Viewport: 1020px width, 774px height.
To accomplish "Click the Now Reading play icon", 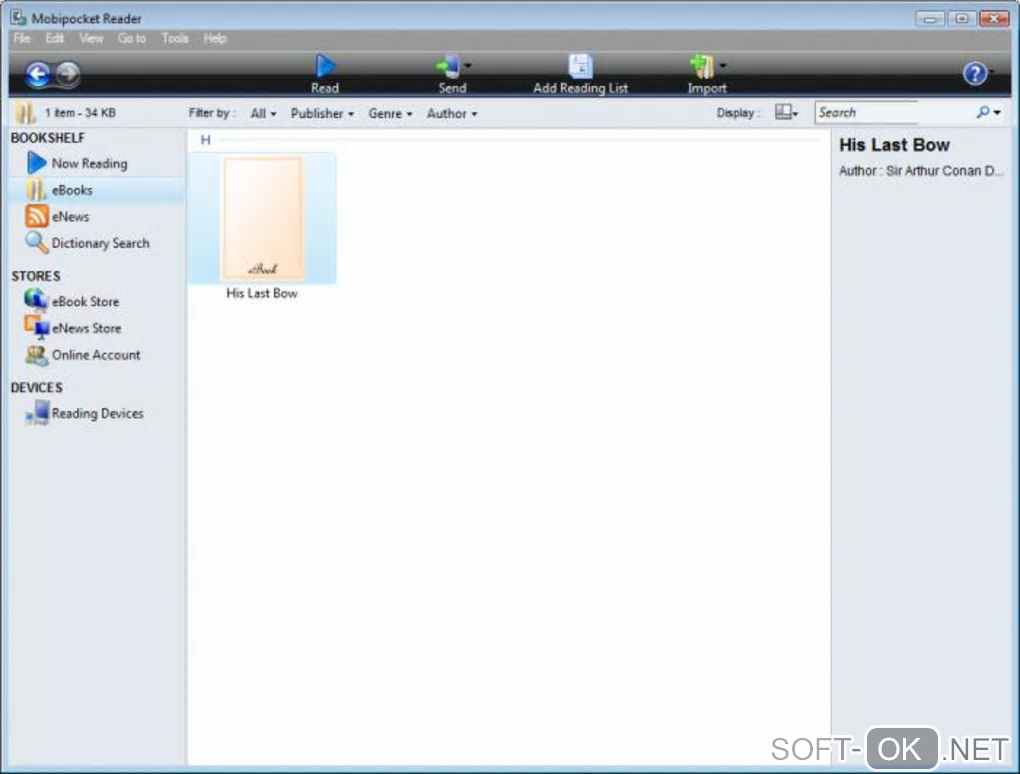I will [x=36, y=163].
